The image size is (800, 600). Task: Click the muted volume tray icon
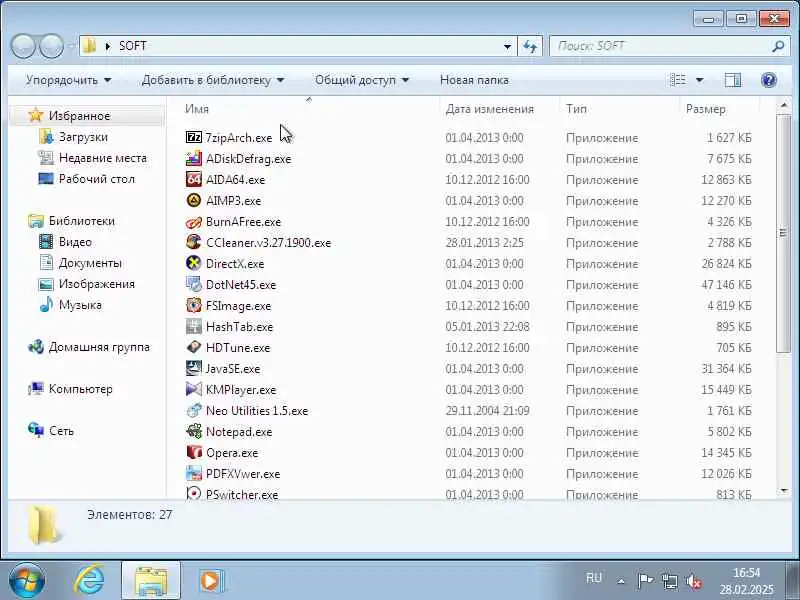click(x=694, y=581)
